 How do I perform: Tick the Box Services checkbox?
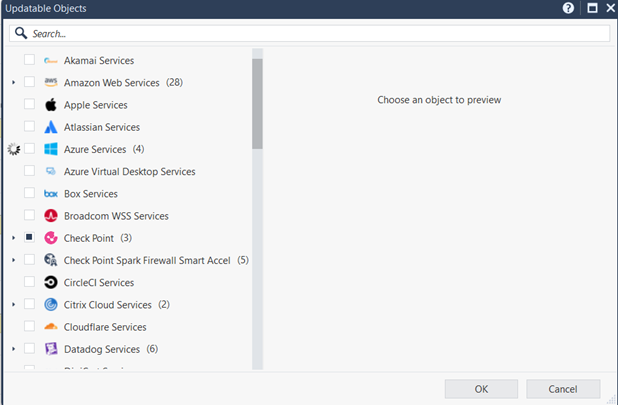[30, 193]
